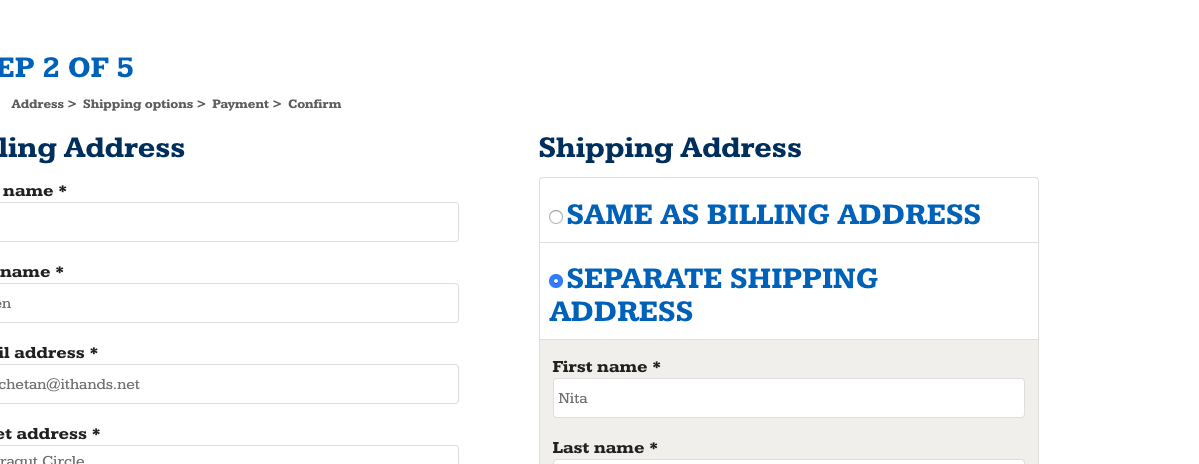Click the shipping 'Last name *' label
Image resolution: width=1199 pixels, height=464 pixels.
605,448
